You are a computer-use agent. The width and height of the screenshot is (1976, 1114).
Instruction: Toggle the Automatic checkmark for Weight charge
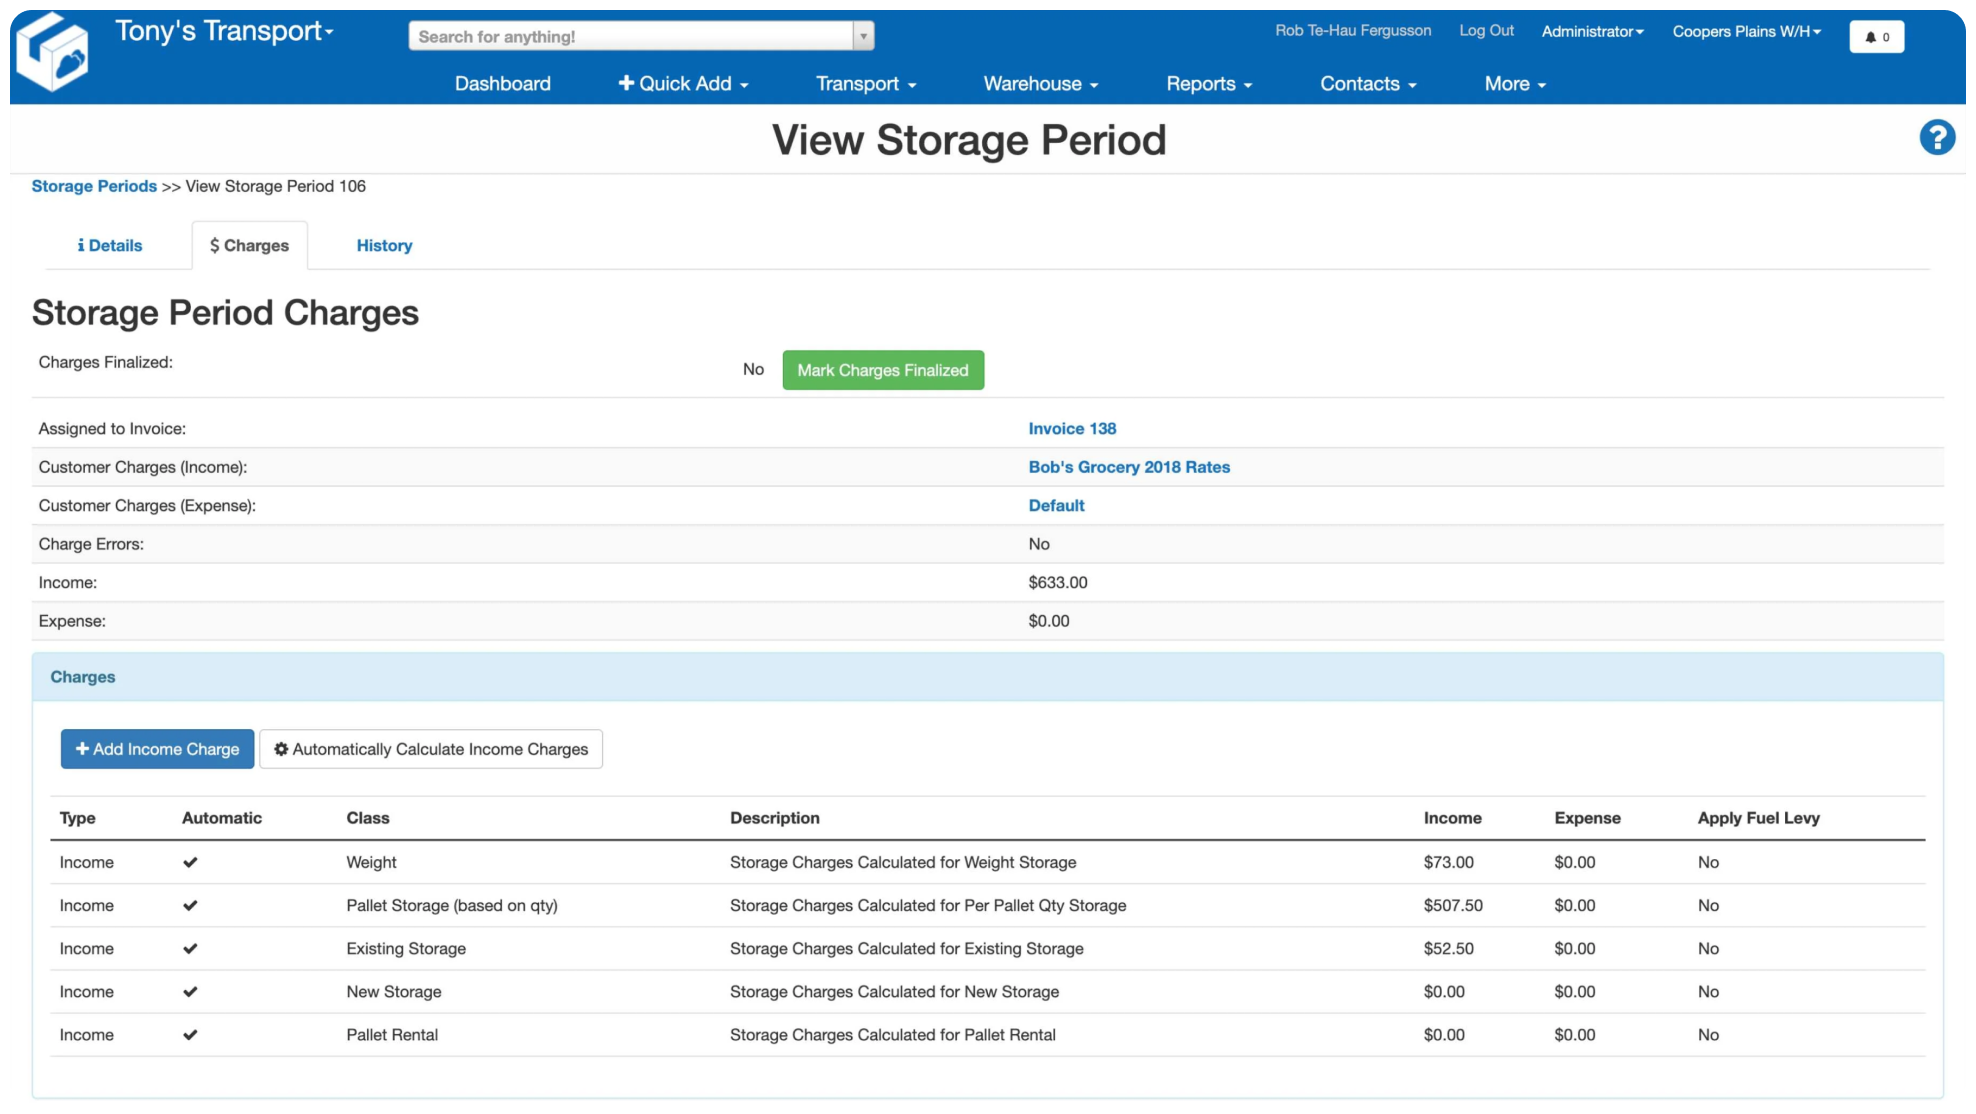[190, 861]
